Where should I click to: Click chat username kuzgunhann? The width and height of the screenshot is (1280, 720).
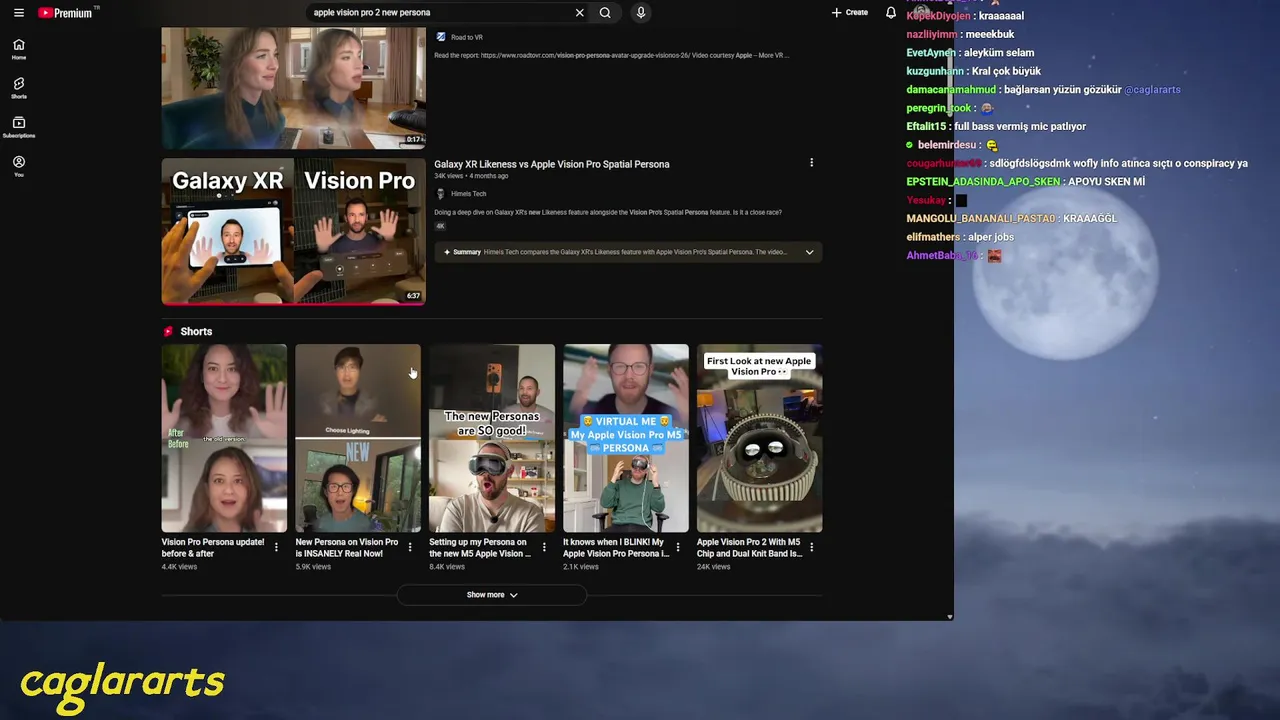(935, 71)
